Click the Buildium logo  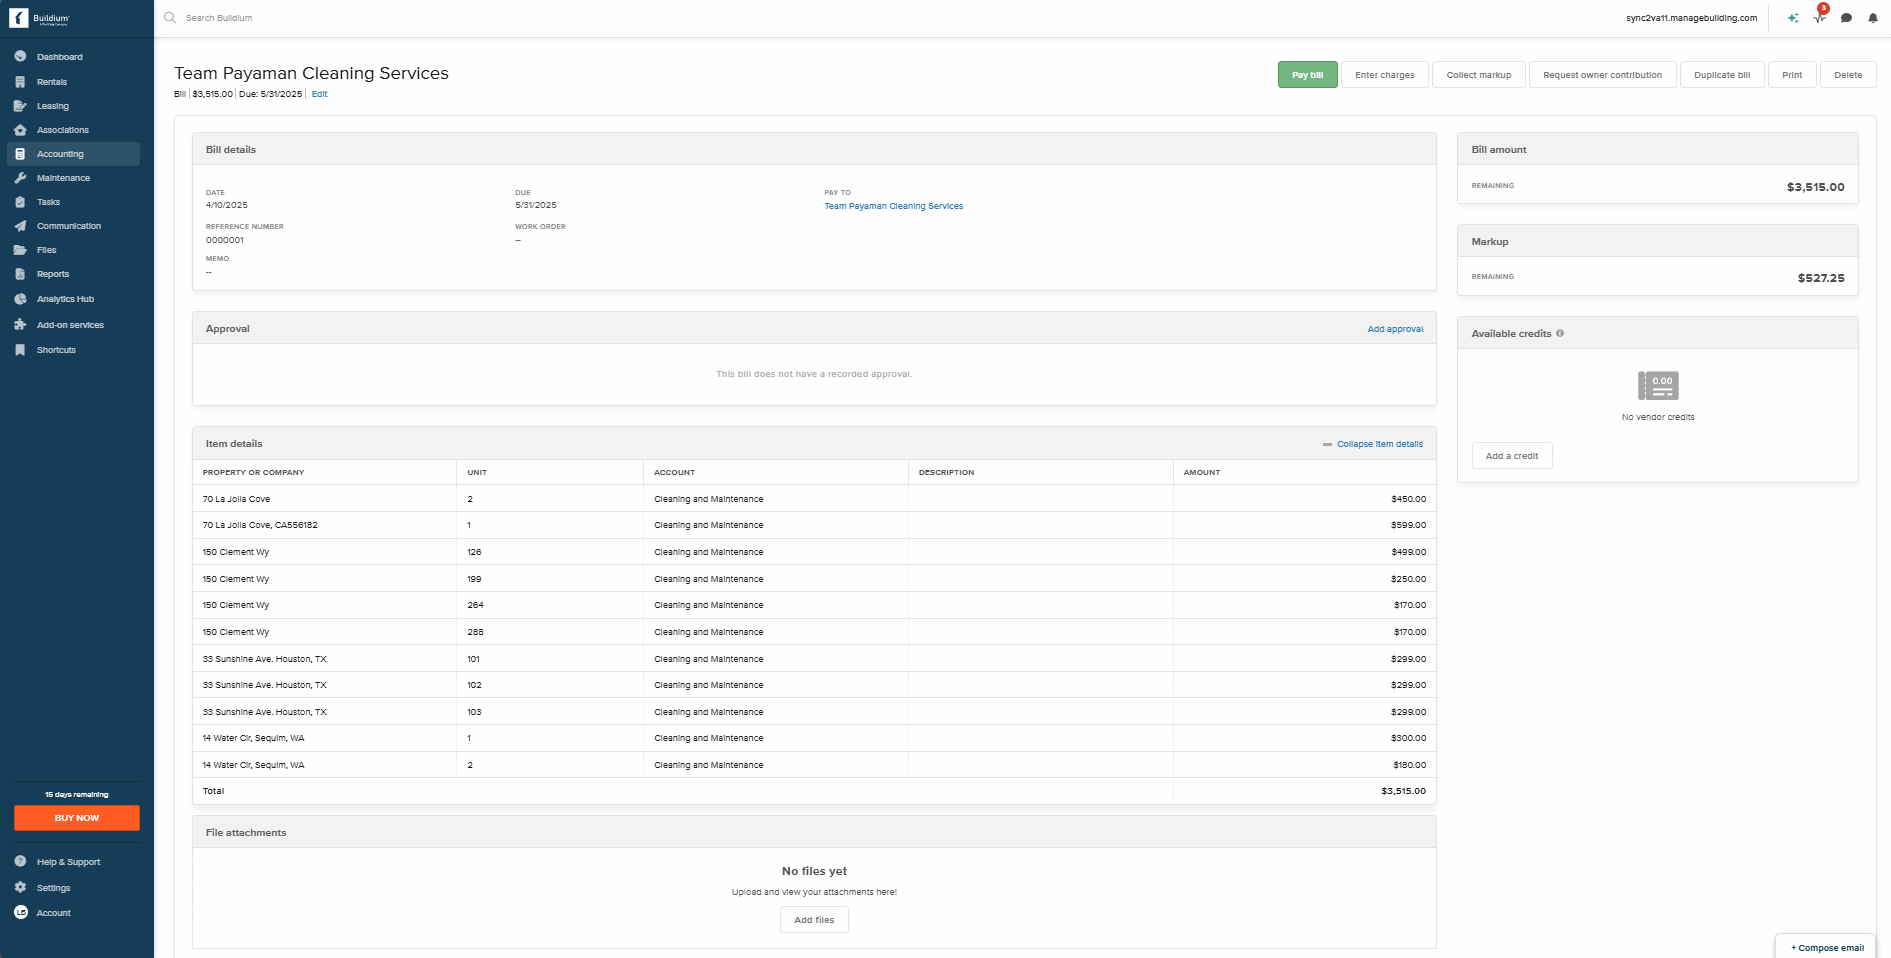pyautogui.click(x=39, y=18)
